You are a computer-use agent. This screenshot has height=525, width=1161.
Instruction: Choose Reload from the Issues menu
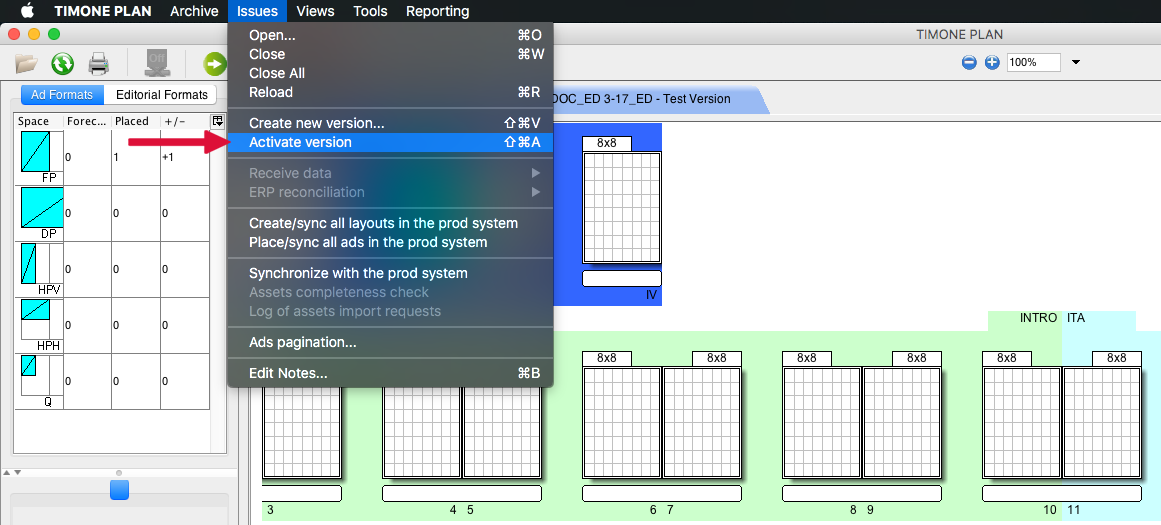[x=390, y=93]
